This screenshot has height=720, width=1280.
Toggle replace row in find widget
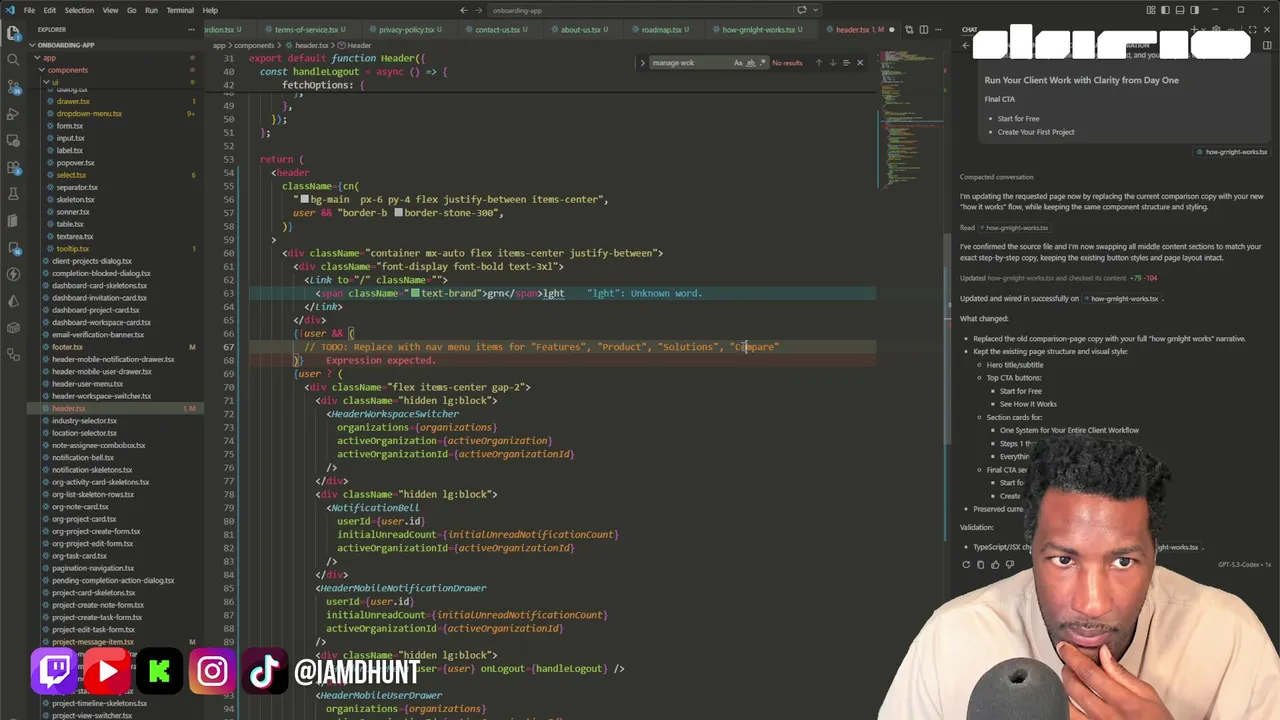click(x=643, y=62)
